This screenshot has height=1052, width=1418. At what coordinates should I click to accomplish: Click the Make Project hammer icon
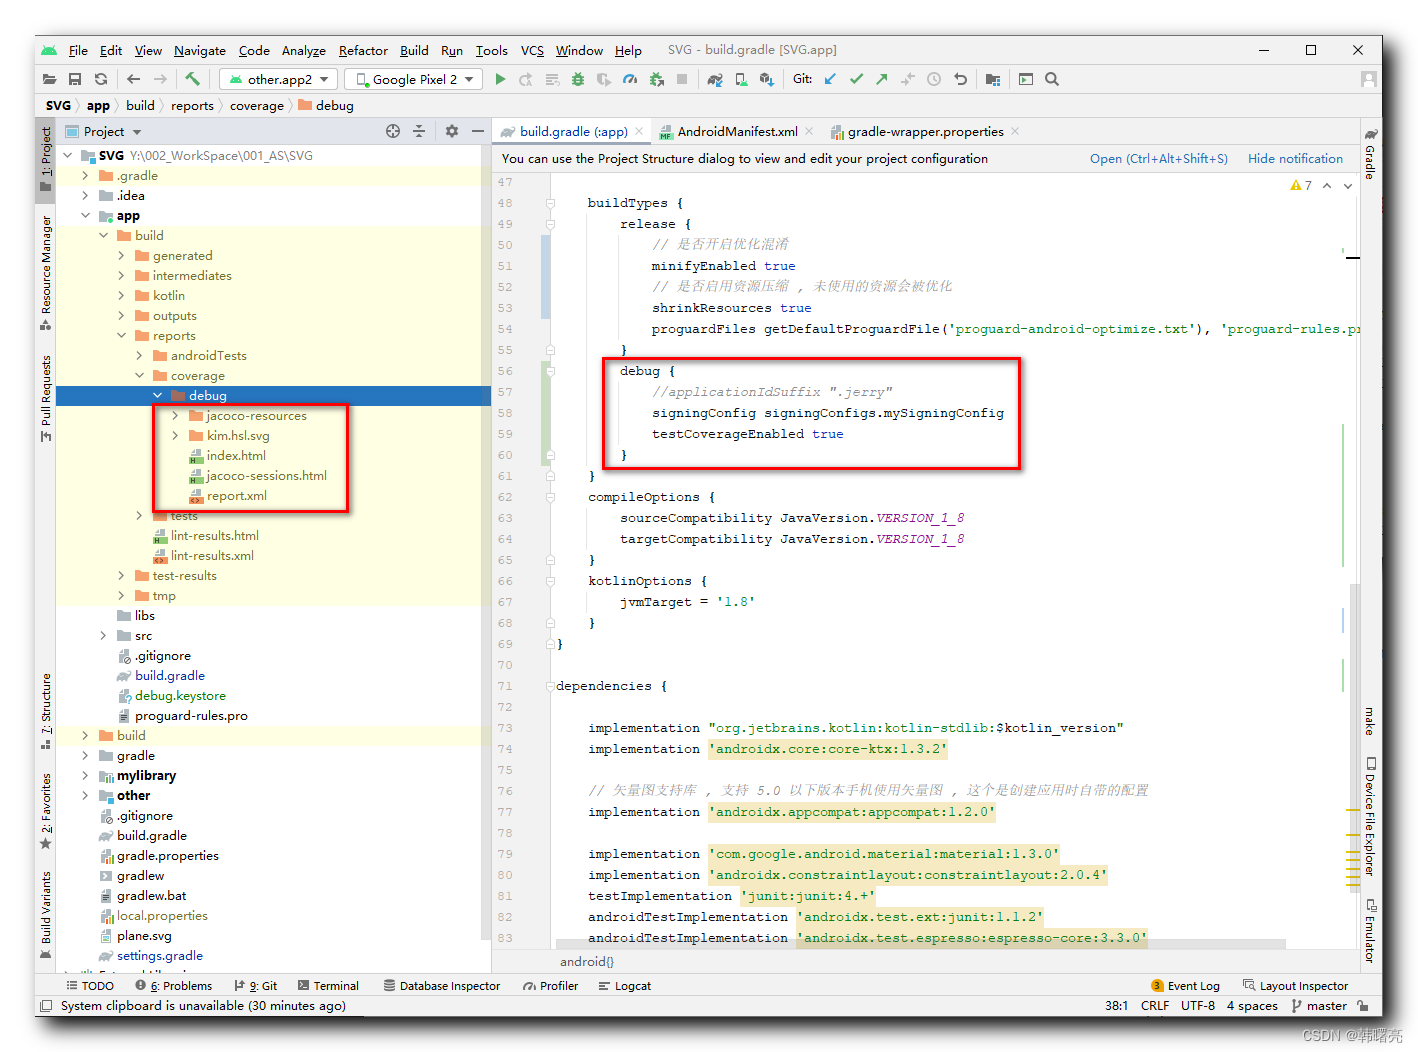[x=192, y=79]
